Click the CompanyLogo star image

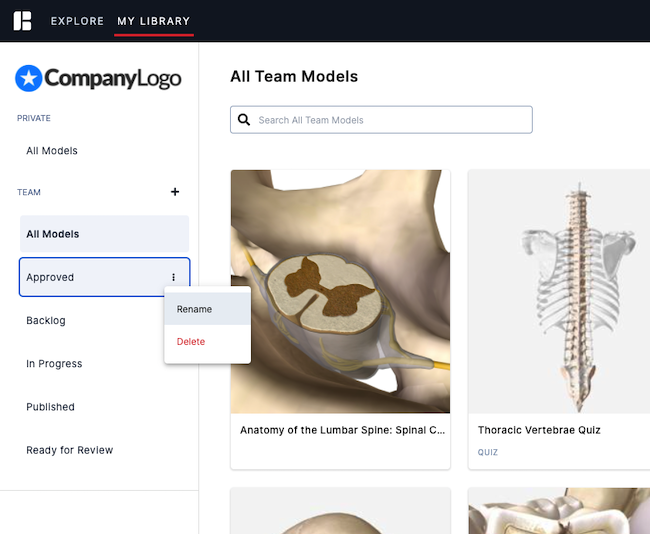point(29,78)
